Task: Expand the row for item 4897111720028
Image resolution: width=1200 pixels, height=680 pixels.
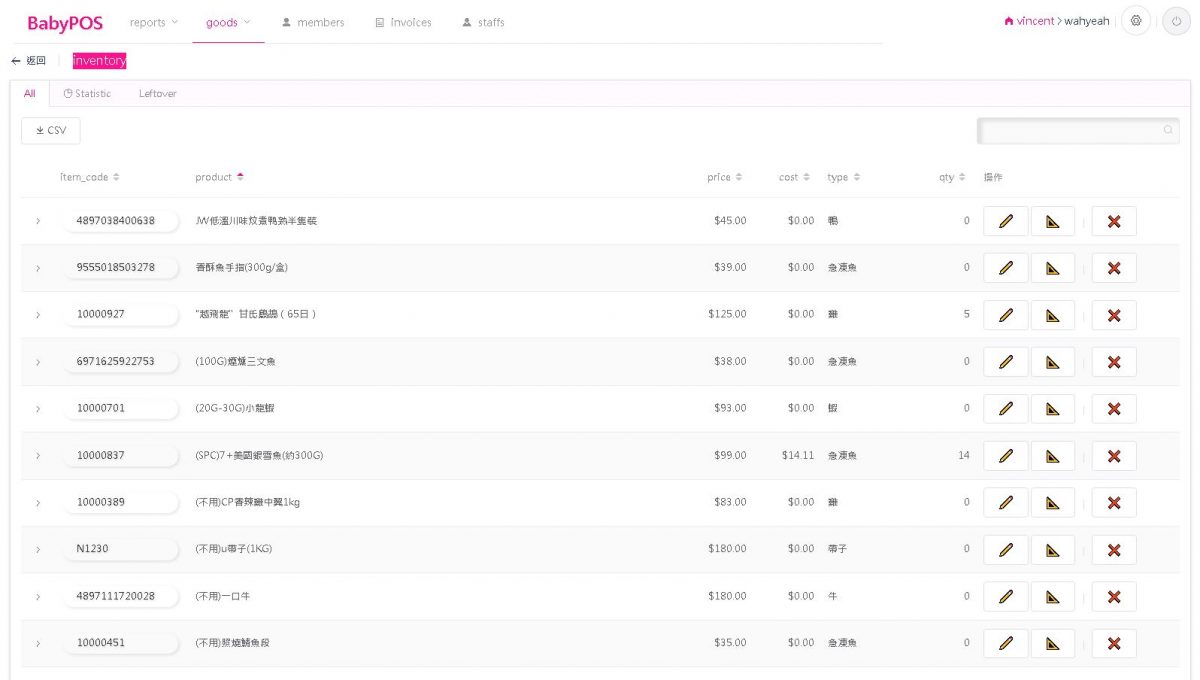Action: [x=38, y=597]
